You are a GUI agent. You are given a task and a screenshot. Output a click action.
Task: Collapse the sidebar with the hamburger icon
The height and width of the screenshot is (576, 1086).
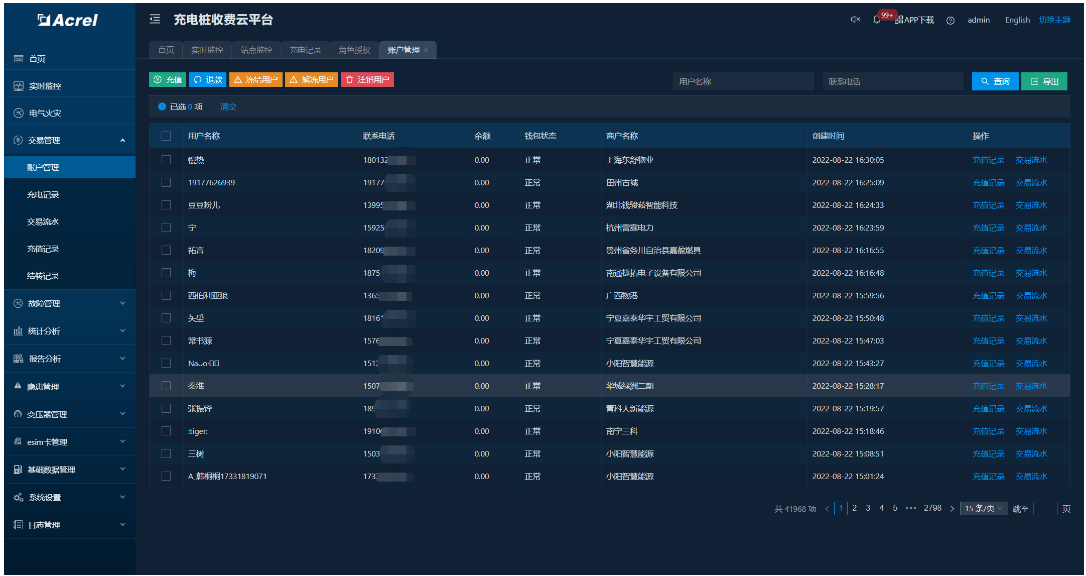click(x=155, y=19)
